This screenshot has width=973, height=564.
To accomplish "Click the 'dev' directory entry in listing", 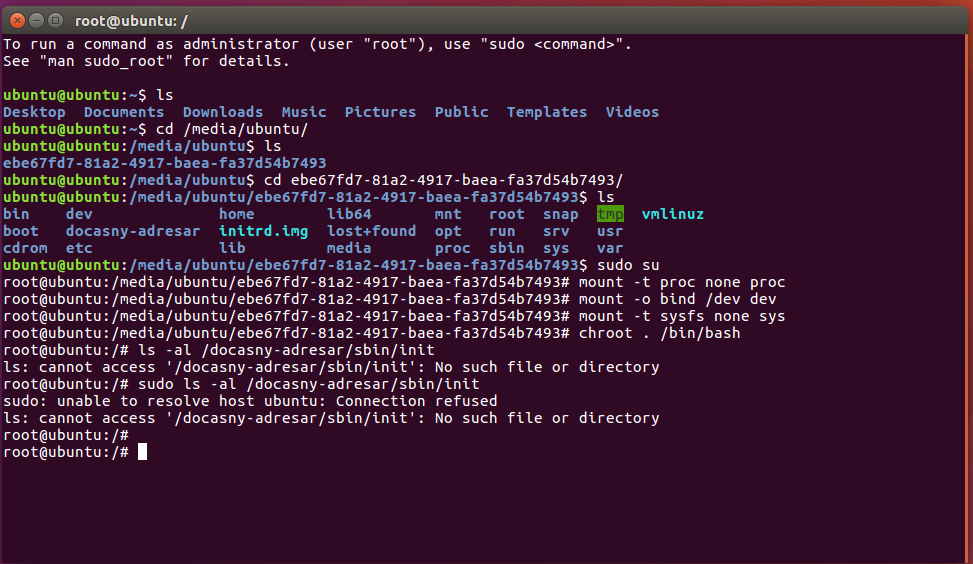I will point(79,214).
